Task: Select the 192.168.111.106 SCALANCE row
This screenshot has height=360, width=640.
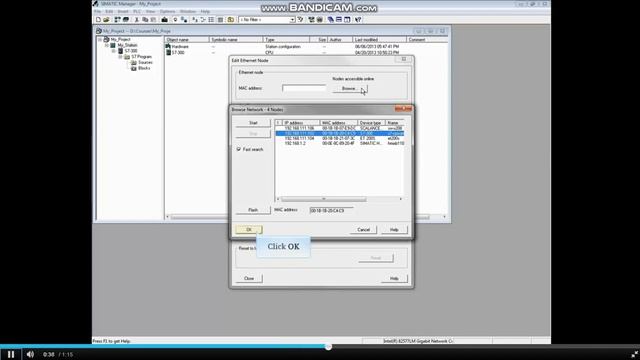Action: tap(340, 128)
